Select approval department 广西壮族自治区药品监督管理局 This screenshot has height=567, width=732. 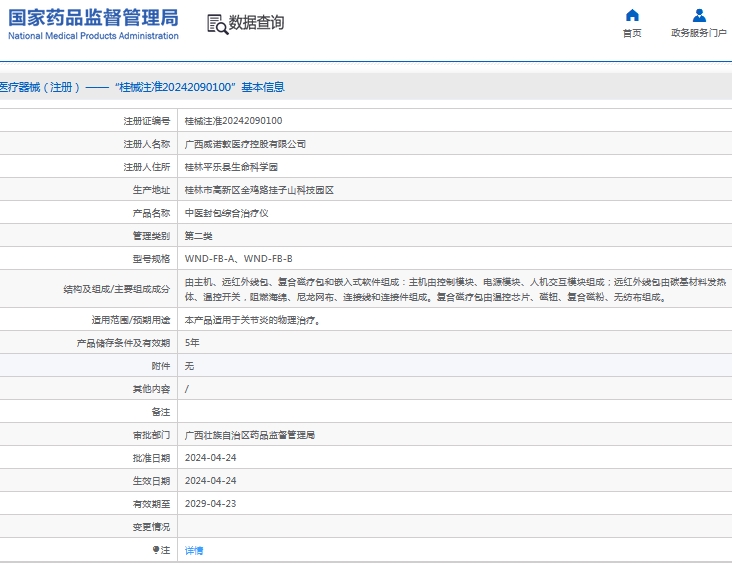(x=250, y=435)
